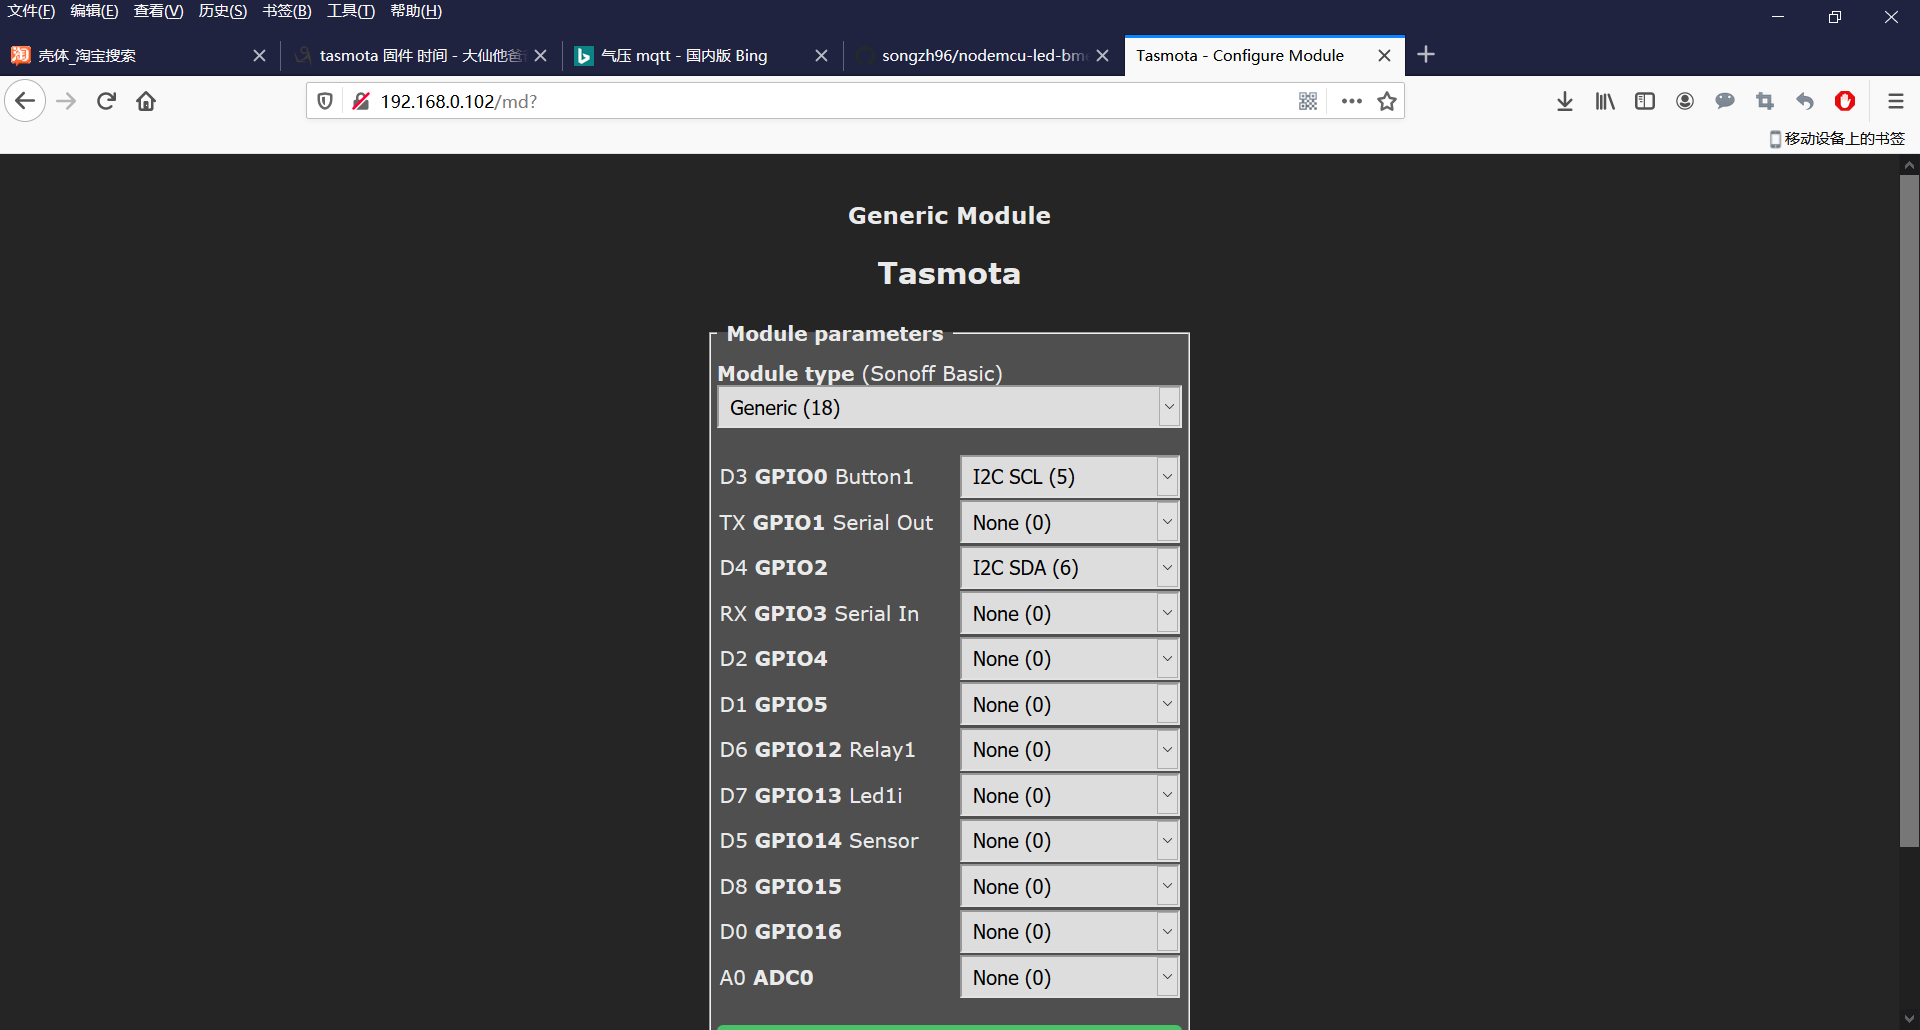
Task: Click the undo arrow toolbar icon
Action: pyautogui.click(x=1805, y=101)
